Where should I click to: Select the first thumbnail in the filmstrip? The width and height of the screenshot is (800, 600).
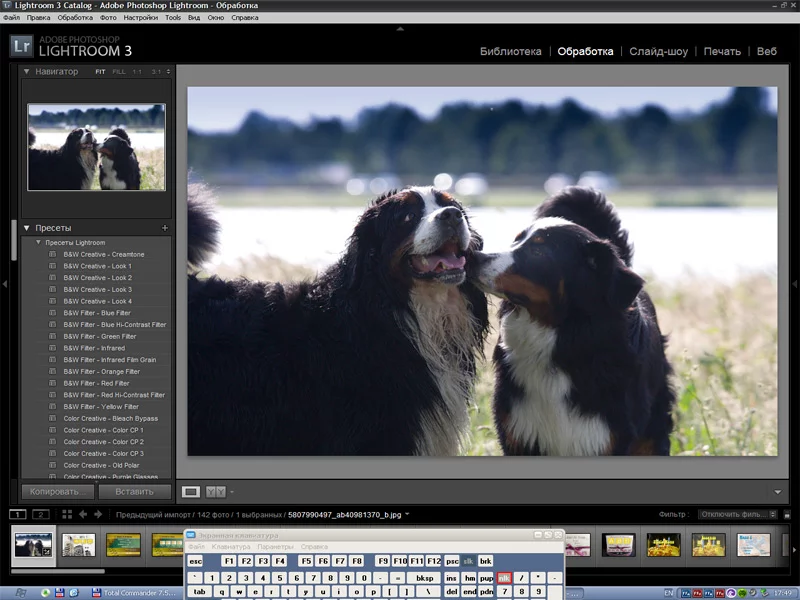33,544
